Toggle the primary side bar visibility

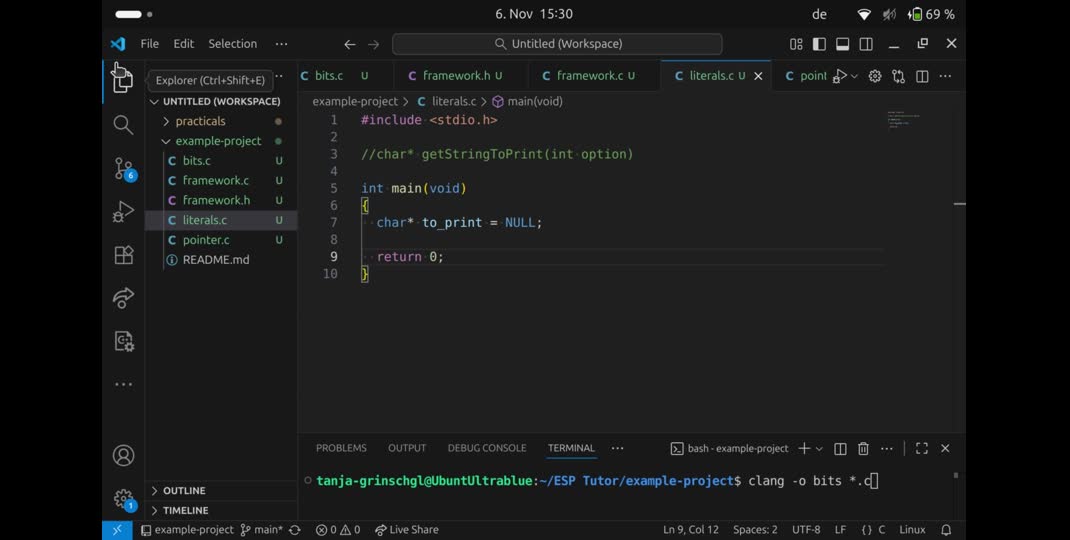[819, 44]
